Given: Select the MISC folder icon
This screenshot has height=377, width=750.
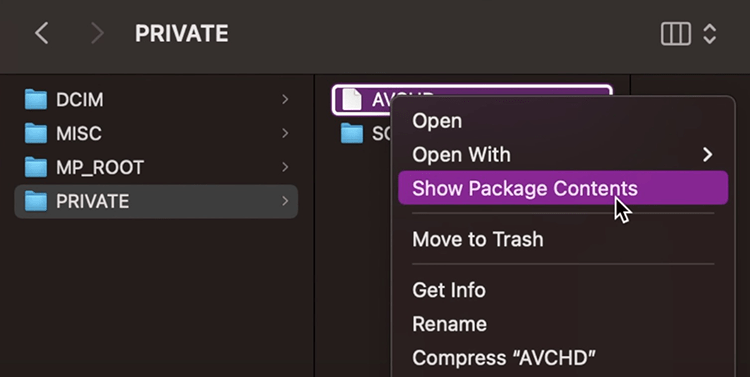Looking at the screenshot, I should point(36,133).
